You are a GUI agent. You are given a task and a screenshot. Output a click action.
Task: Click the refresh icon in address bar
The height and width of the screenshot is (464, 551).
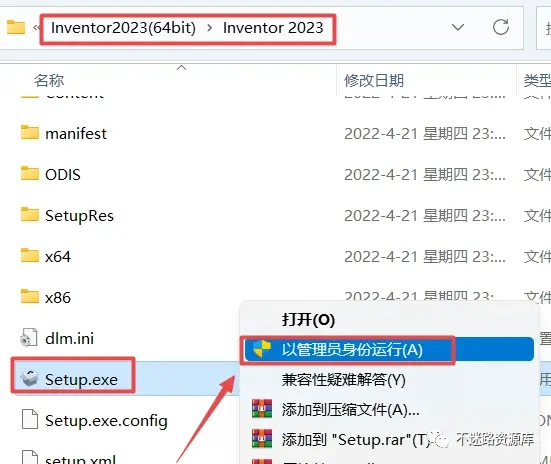tap(501, 27)
